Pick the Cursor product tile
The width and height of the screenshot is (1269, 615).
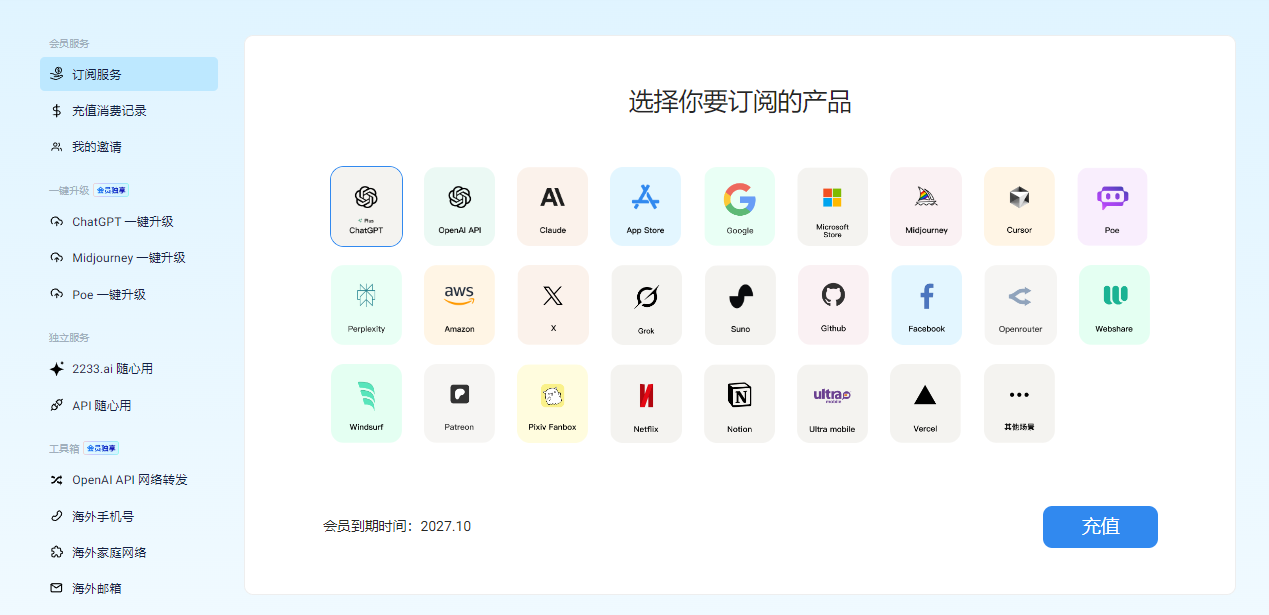(1019, 206)
